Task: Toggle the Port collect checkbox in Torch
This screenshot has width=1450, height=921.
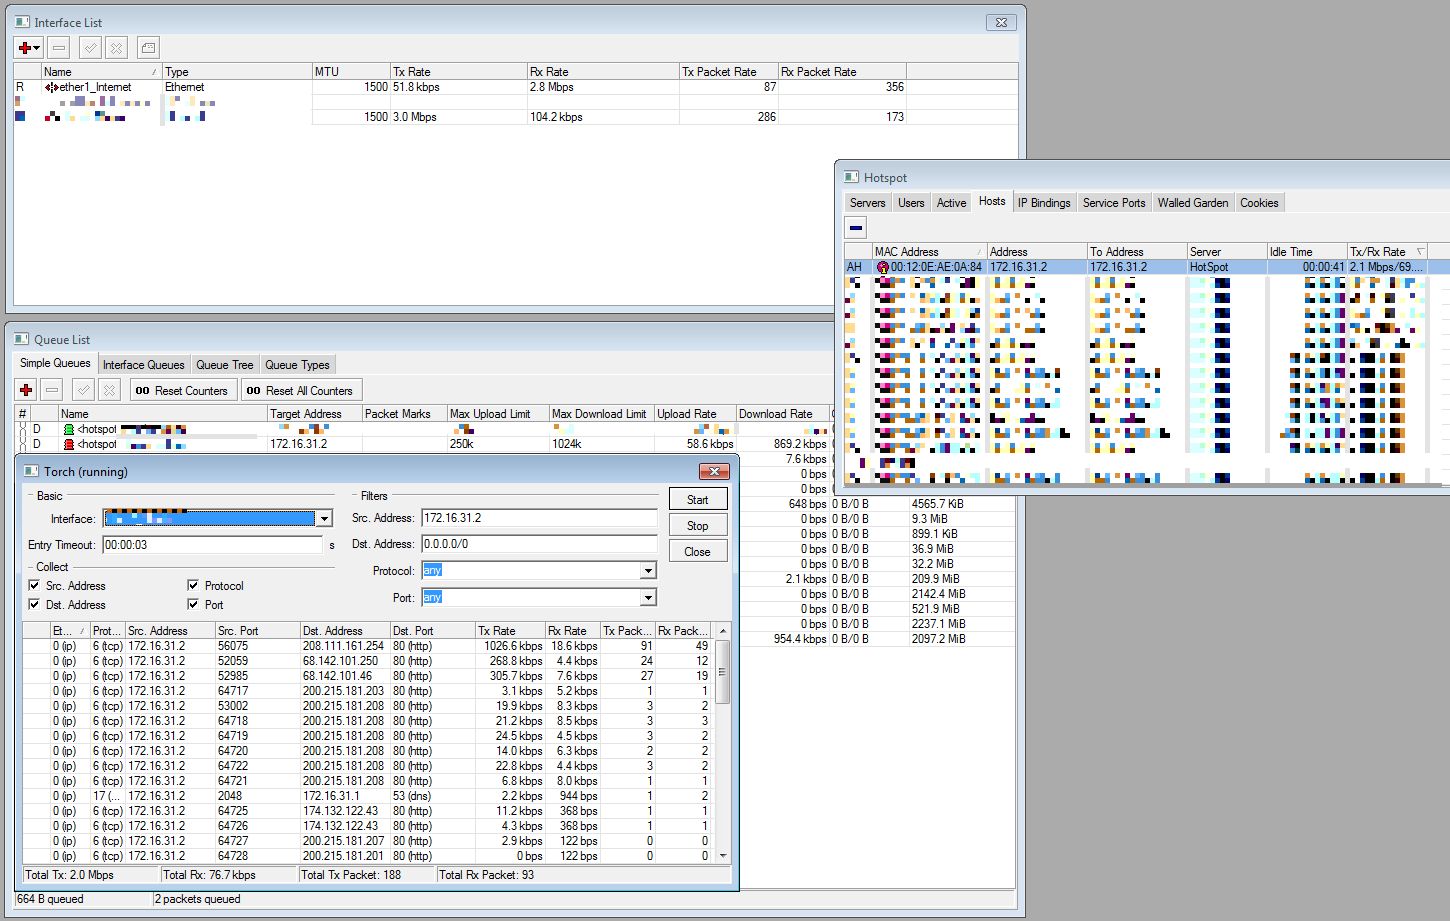Action: (193, 605)
